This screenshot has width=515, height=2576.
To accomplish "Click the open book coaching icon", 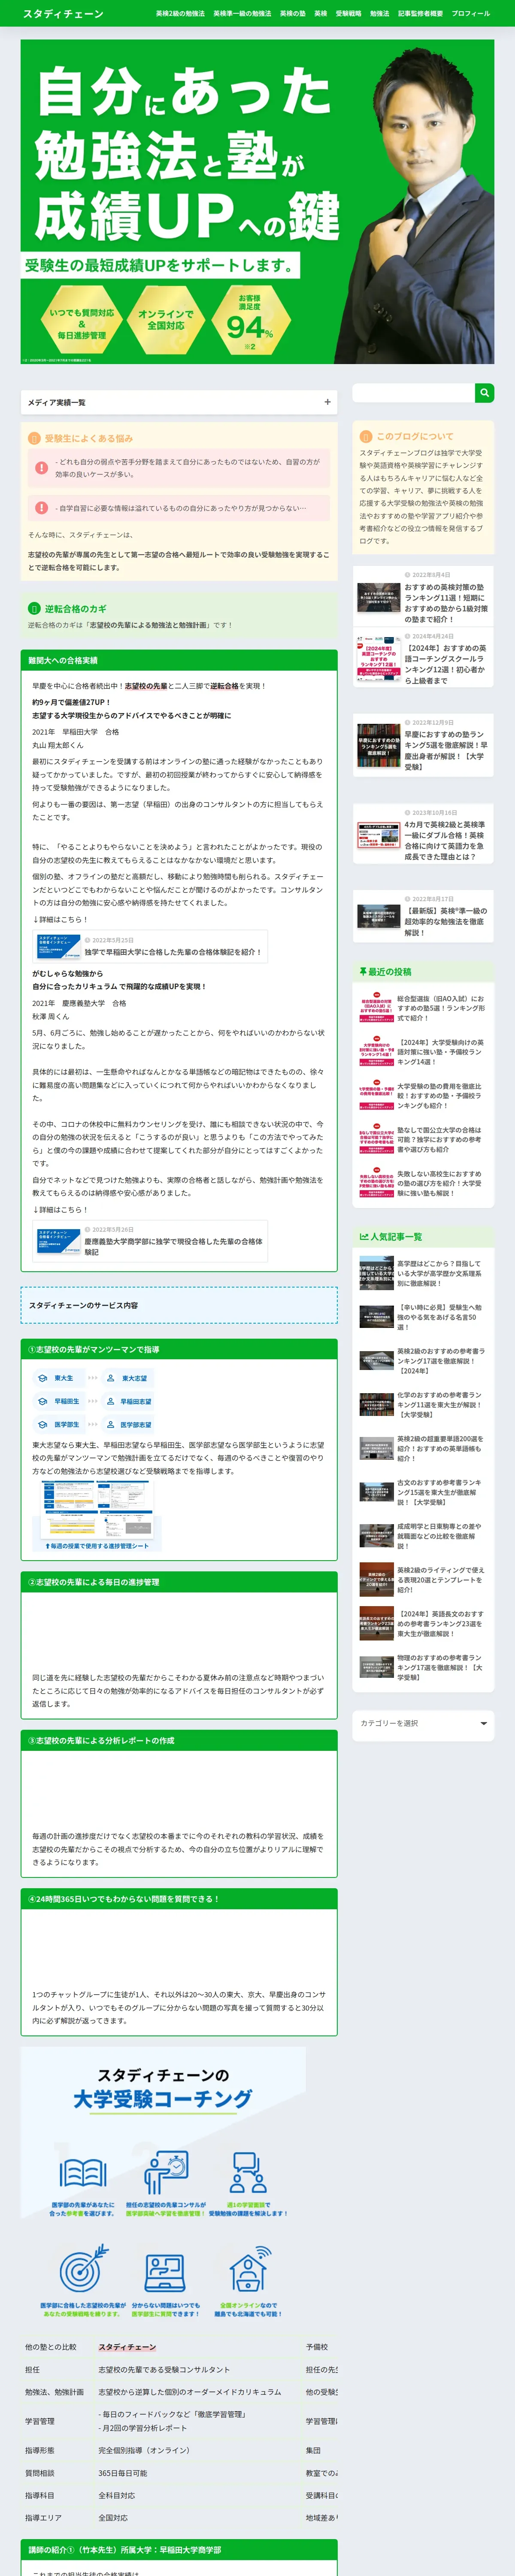I will click(x=83, y=2173).
